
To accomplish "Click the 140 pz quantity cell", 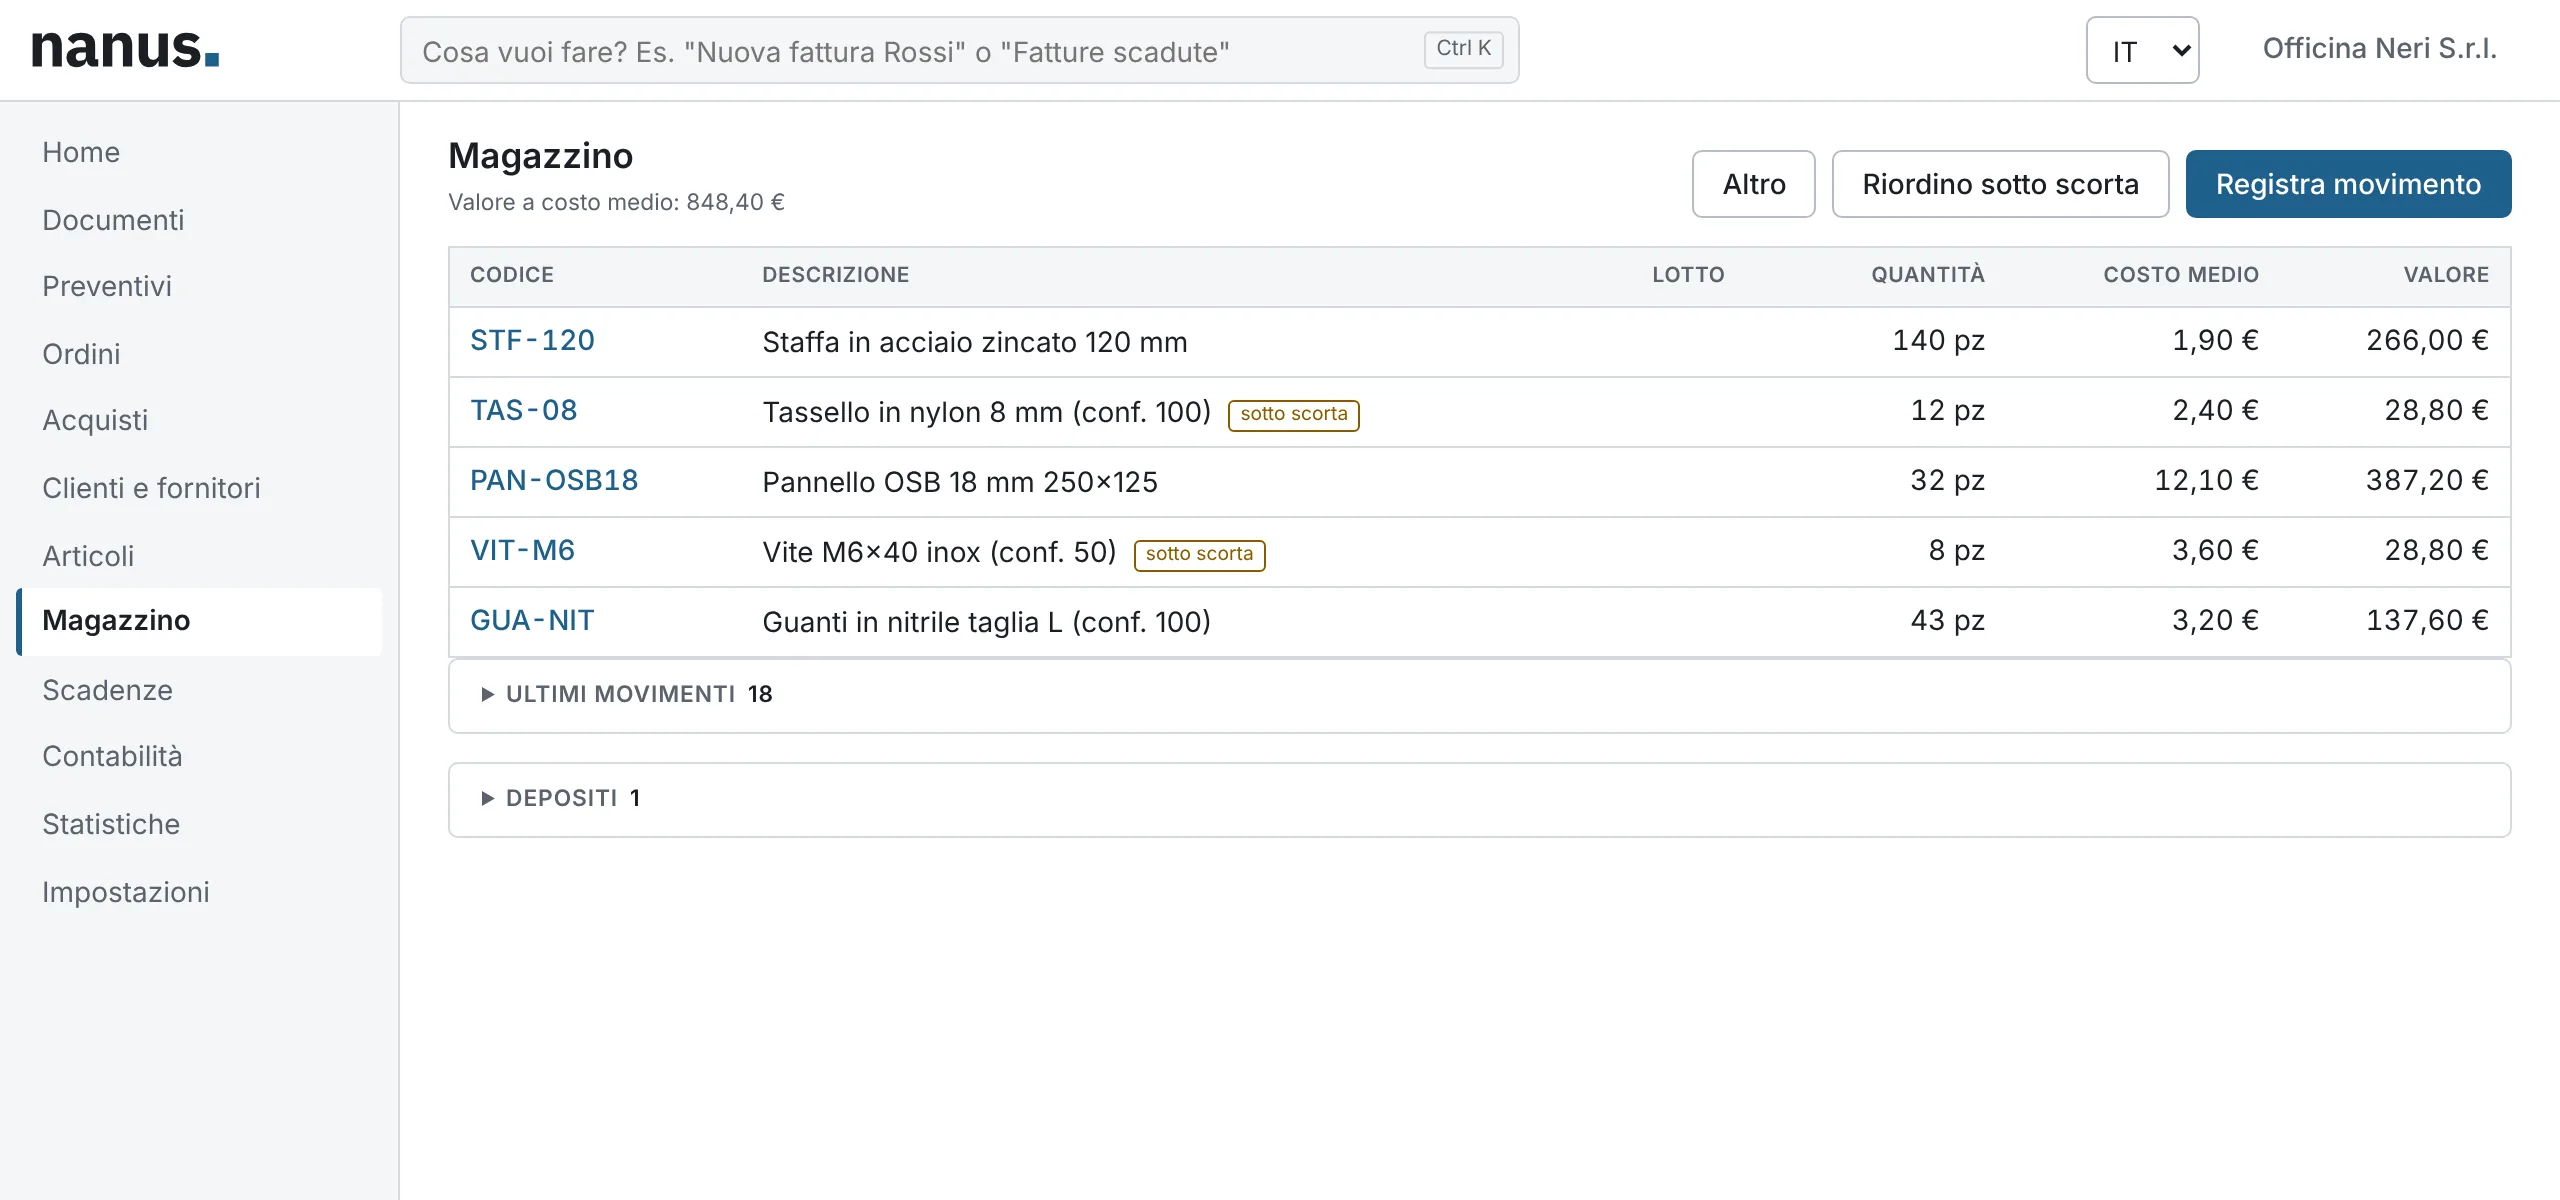I will pyautogui.click(x=1938, y=341).
